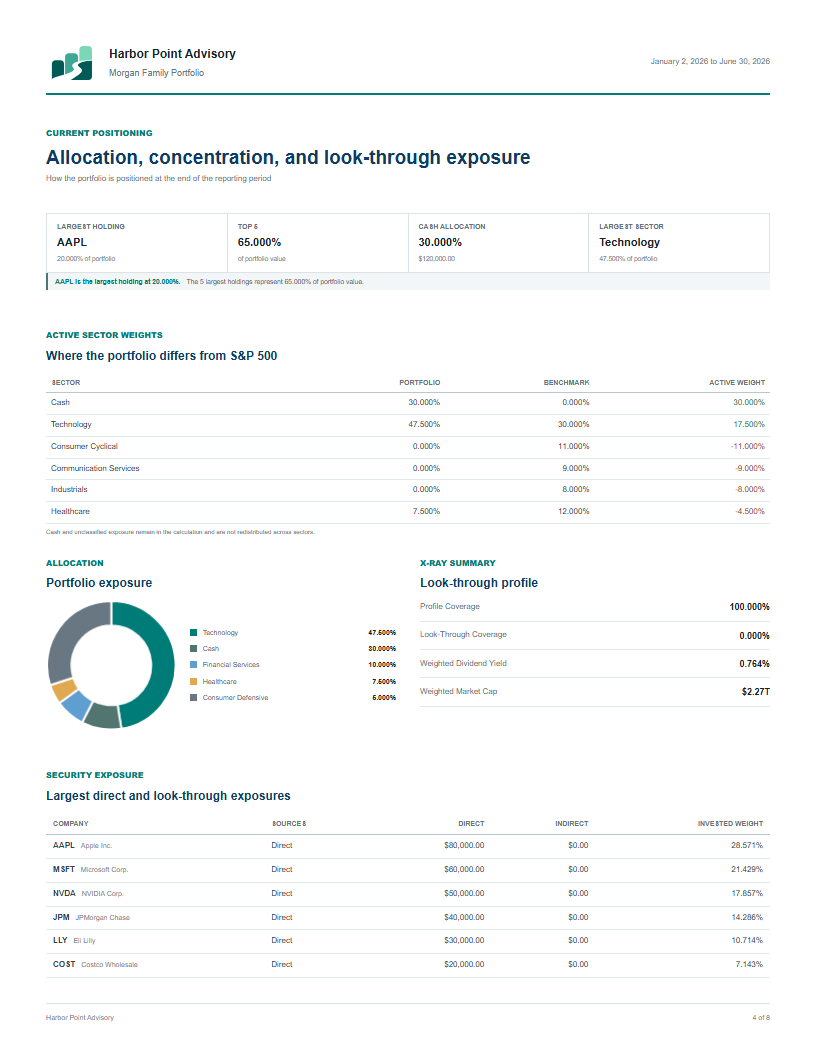Click the 'ACTIVE SECTOR WEIGHTS' section label
The image size is (816, 1056).
[x=104, y=335]
